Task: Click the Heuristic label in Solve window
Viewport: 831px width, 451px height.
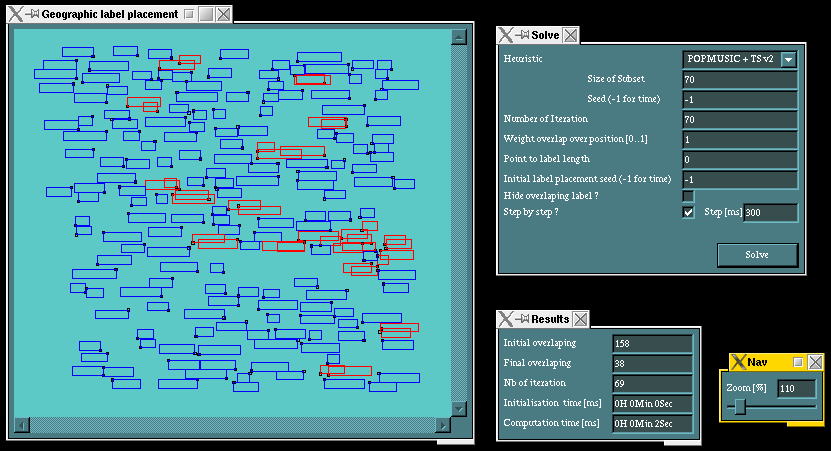Action: (x=523, y=59)
